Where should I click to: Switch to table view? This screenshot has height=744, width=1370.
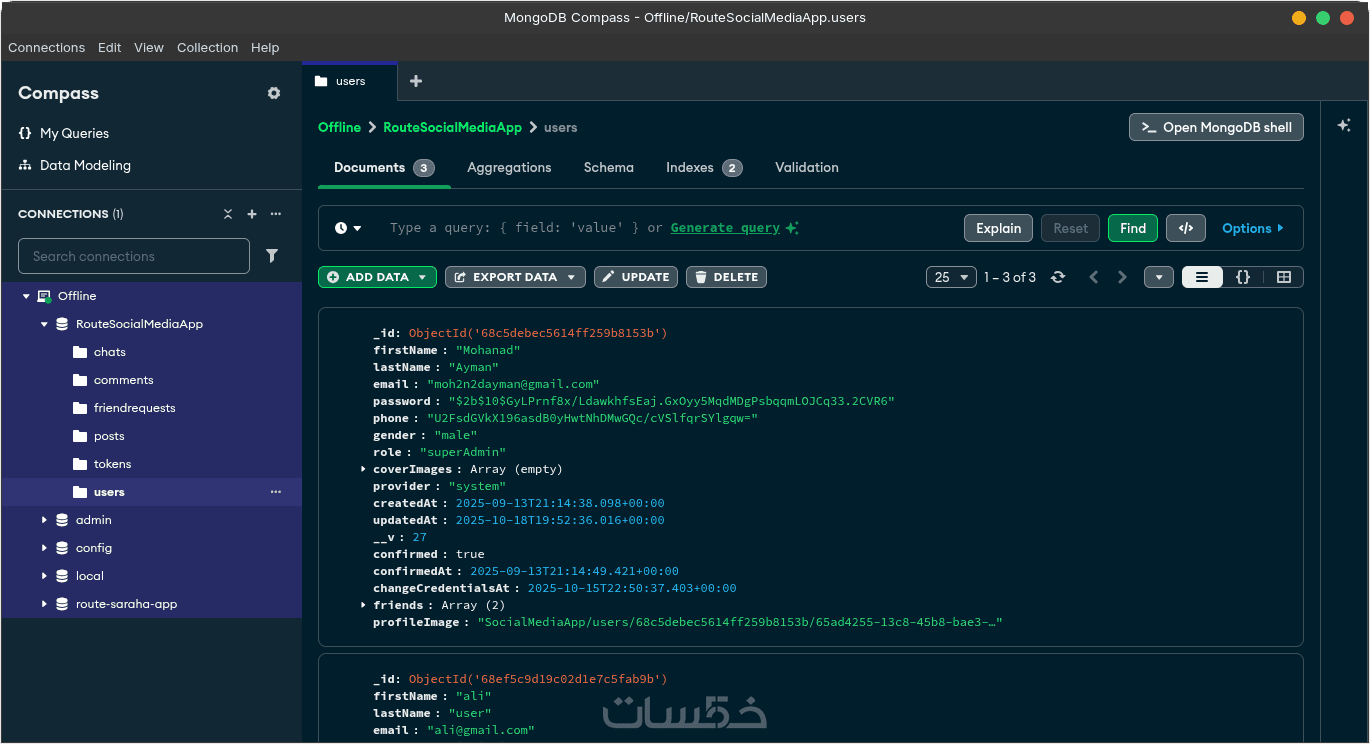coord(1284,277)
